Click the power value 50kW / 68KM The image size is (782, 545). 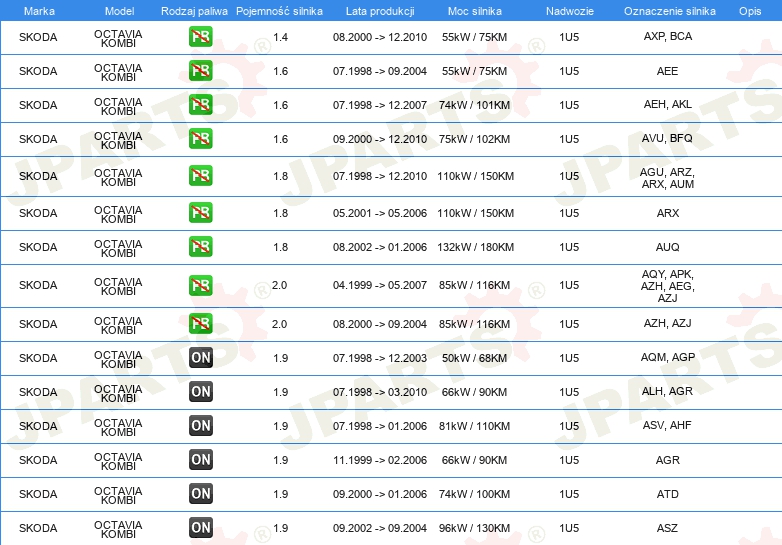point(474,358)
